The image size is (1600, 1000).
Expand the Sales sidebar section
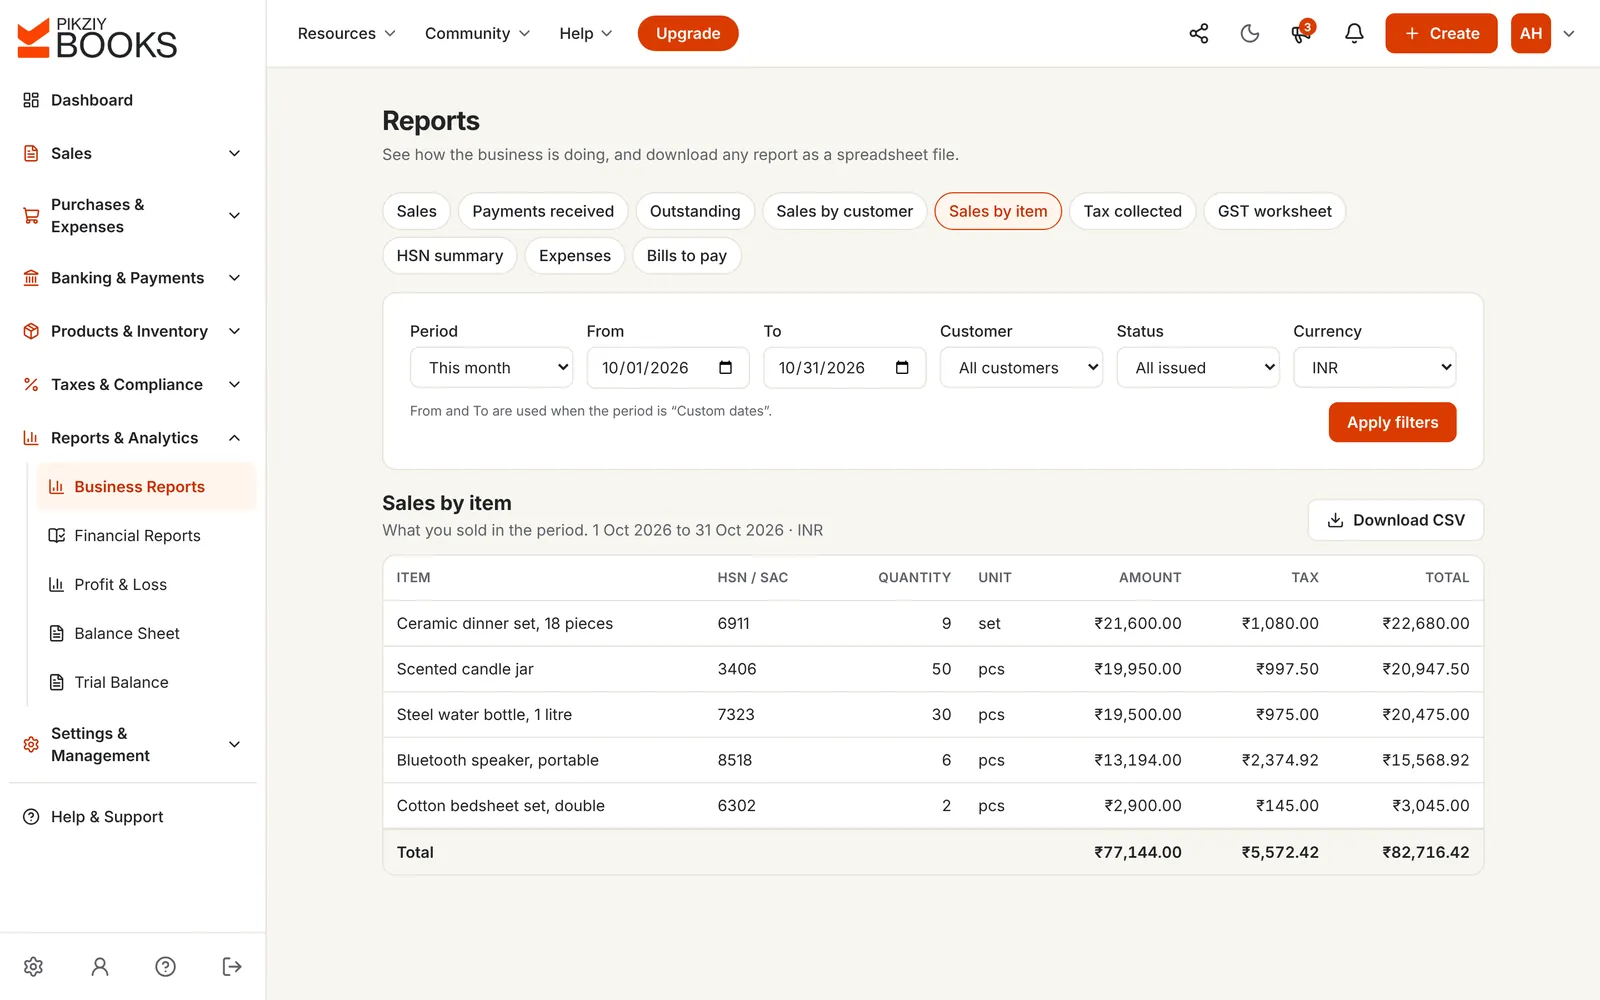click(x=133, y=153)
